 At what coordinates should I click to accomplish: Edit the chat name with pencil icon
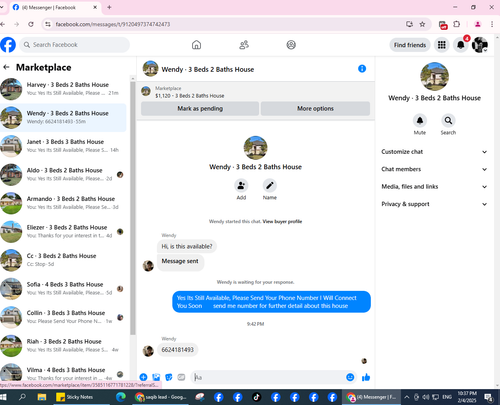[x=270, y=185]
